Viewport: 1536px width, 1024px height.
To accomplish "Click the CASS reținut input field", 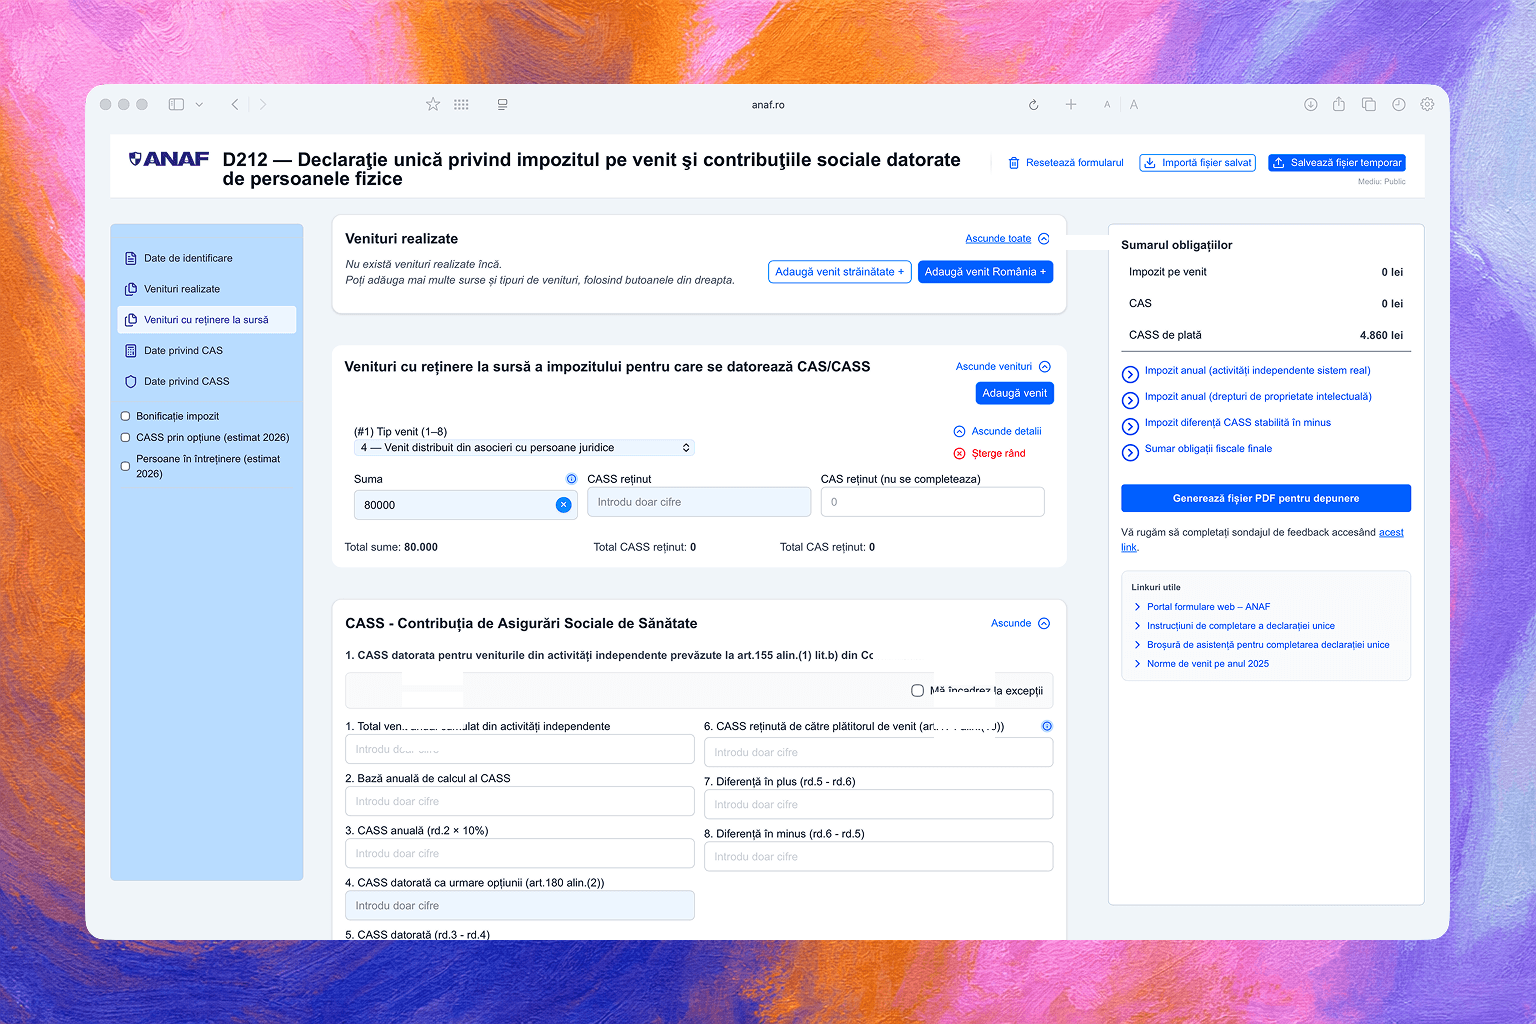I will click(x=698, y=501).
